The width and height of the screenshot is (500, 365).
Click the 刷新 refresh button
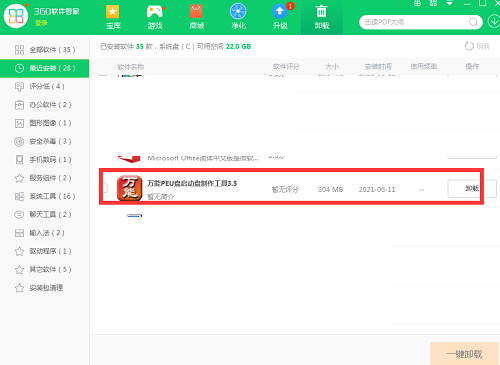(x=477, y=46)
